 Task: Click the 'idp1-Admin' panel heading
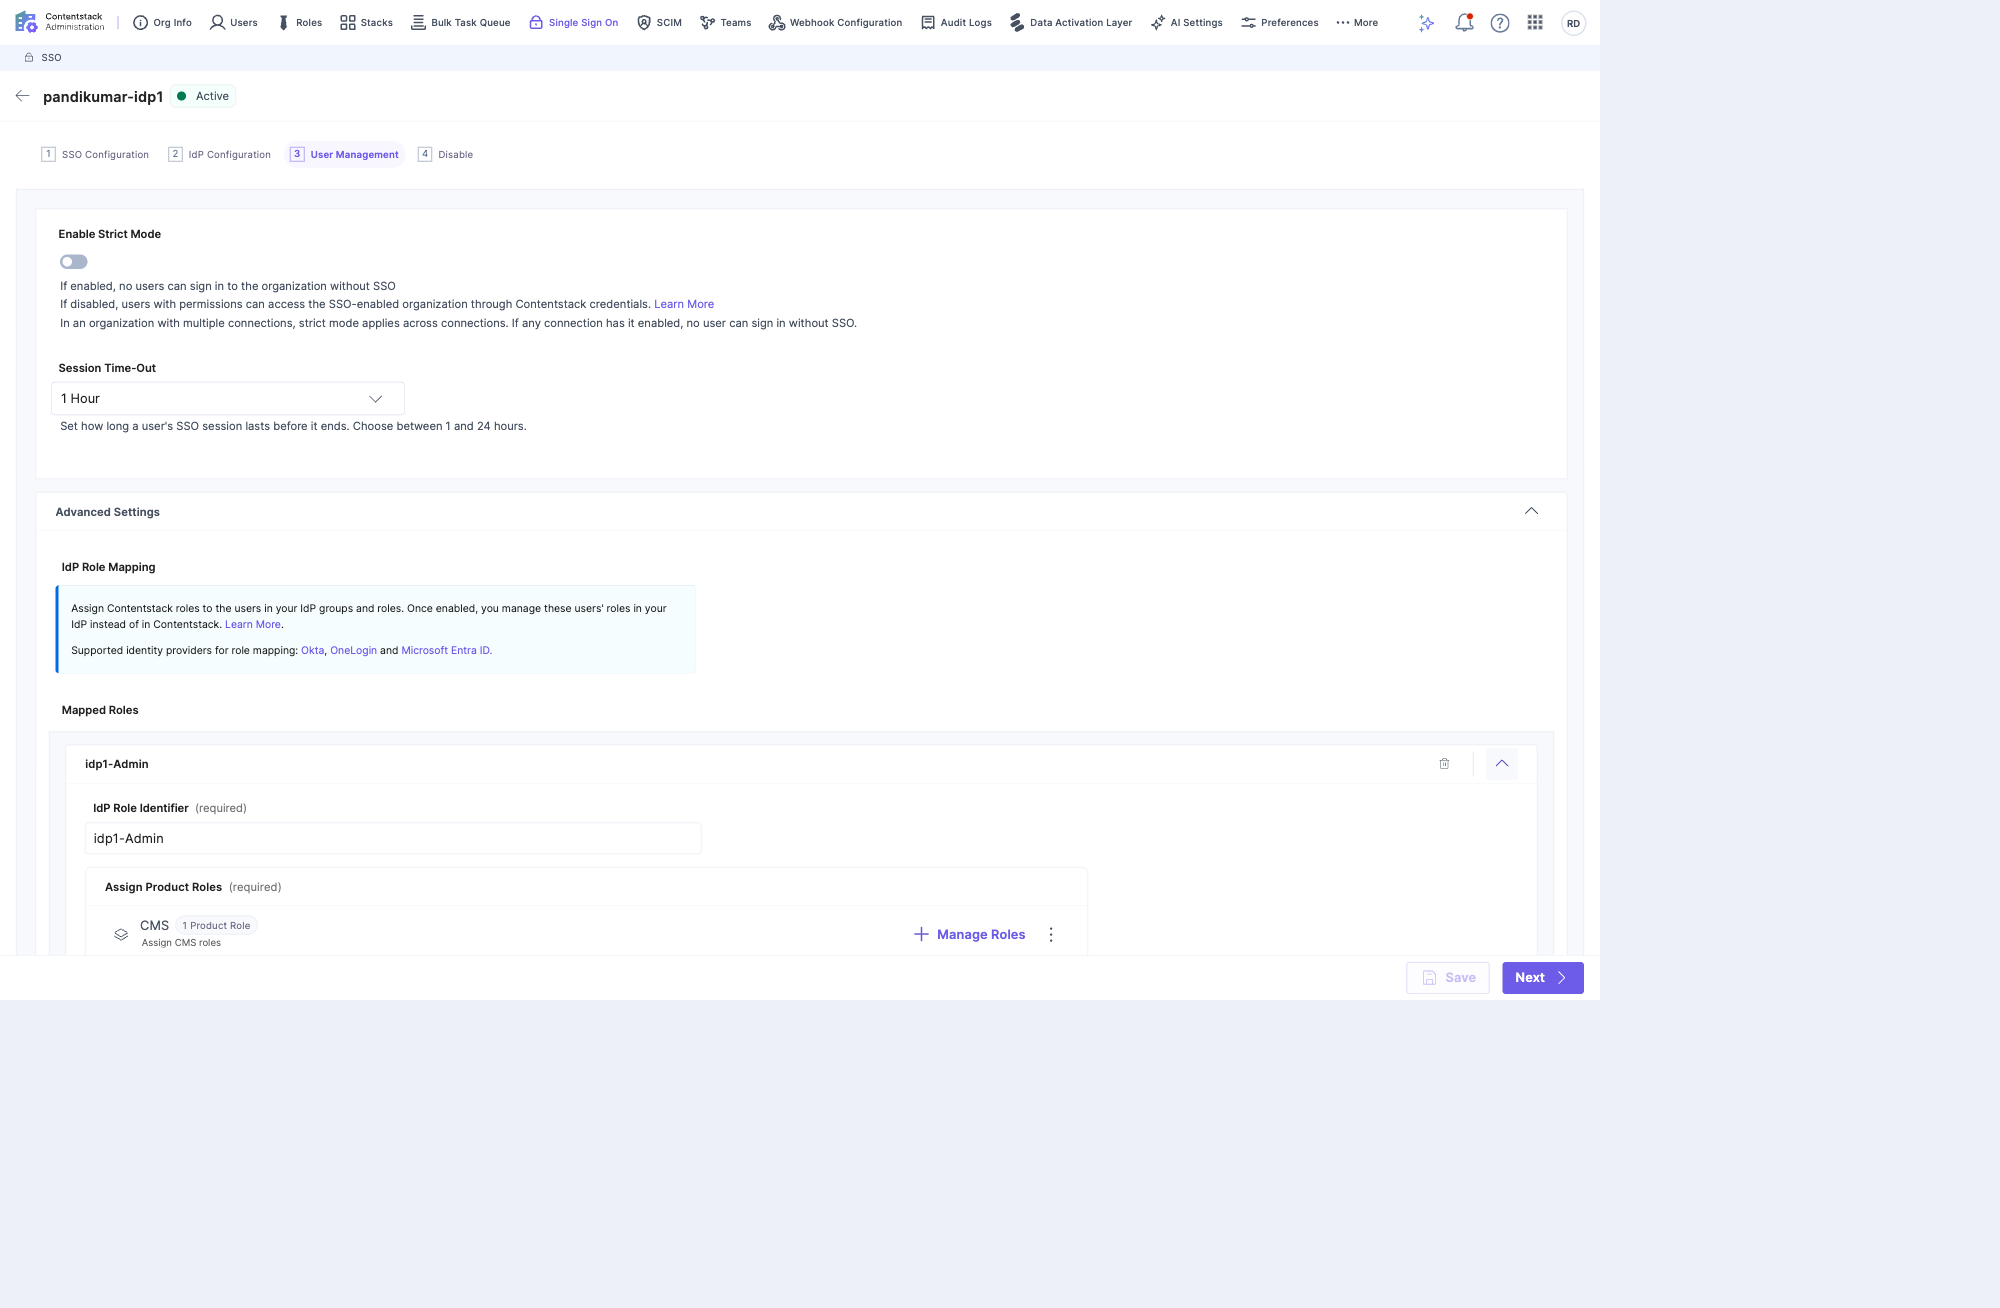pyautogui.click(x=116, y=764)
